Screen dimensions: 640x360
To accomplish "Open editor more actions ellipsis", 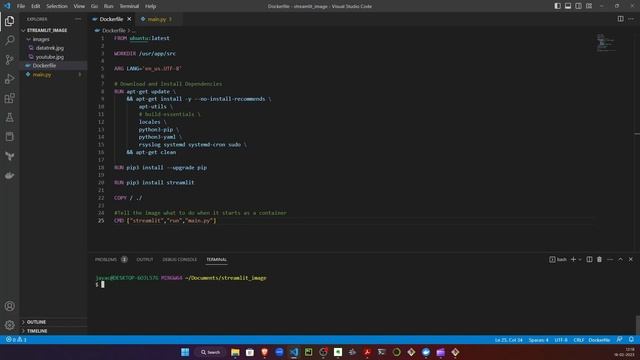I will point(631,19).
